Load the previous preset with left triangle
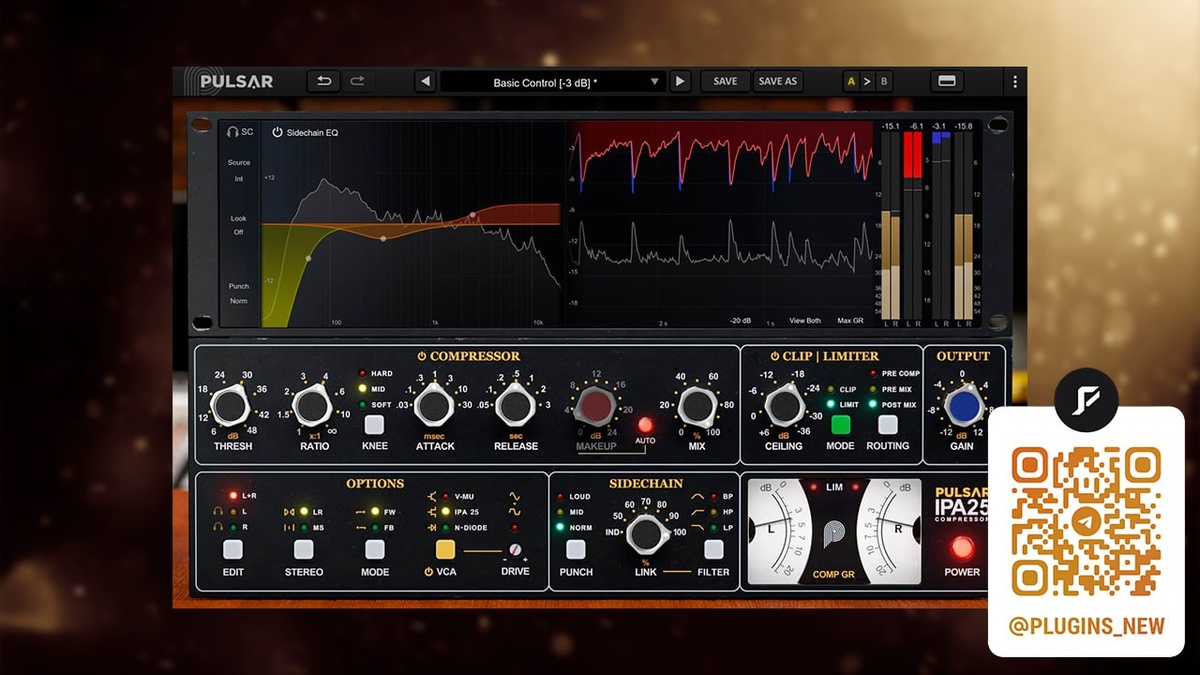 tap(425, 81)
